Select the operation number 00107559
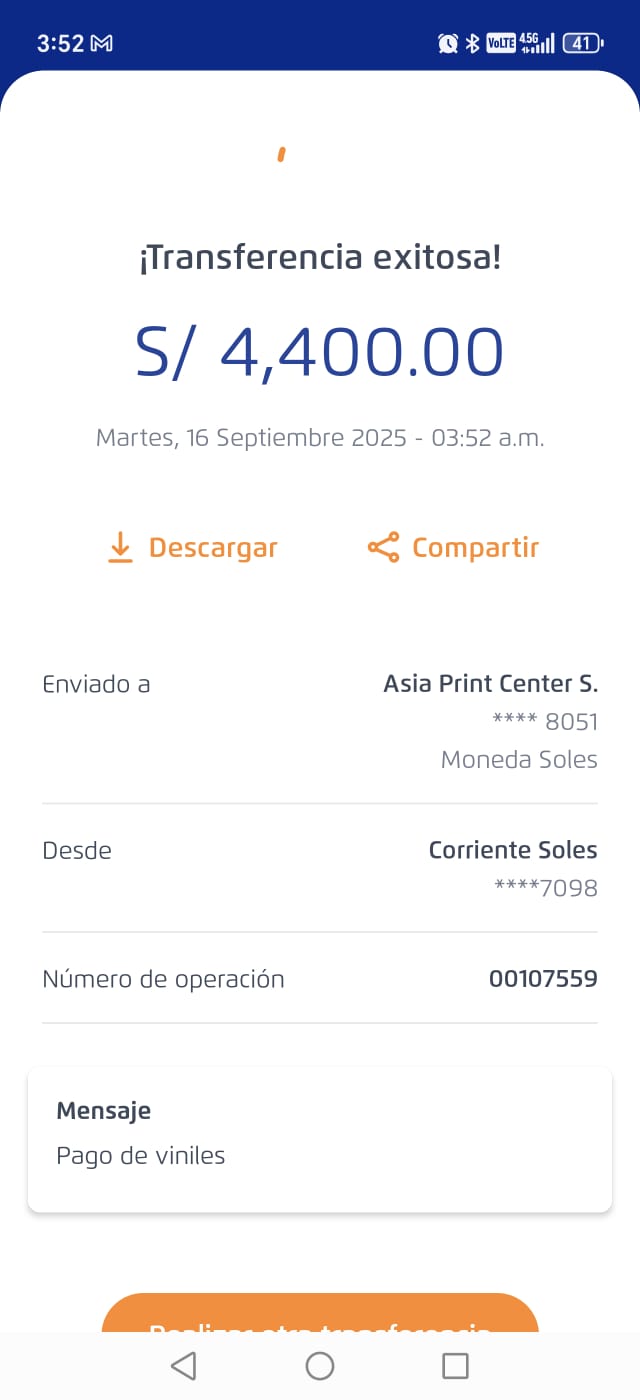Image resolution: width=640 pixels, height=1400 pixels. (x=543, y=979)
